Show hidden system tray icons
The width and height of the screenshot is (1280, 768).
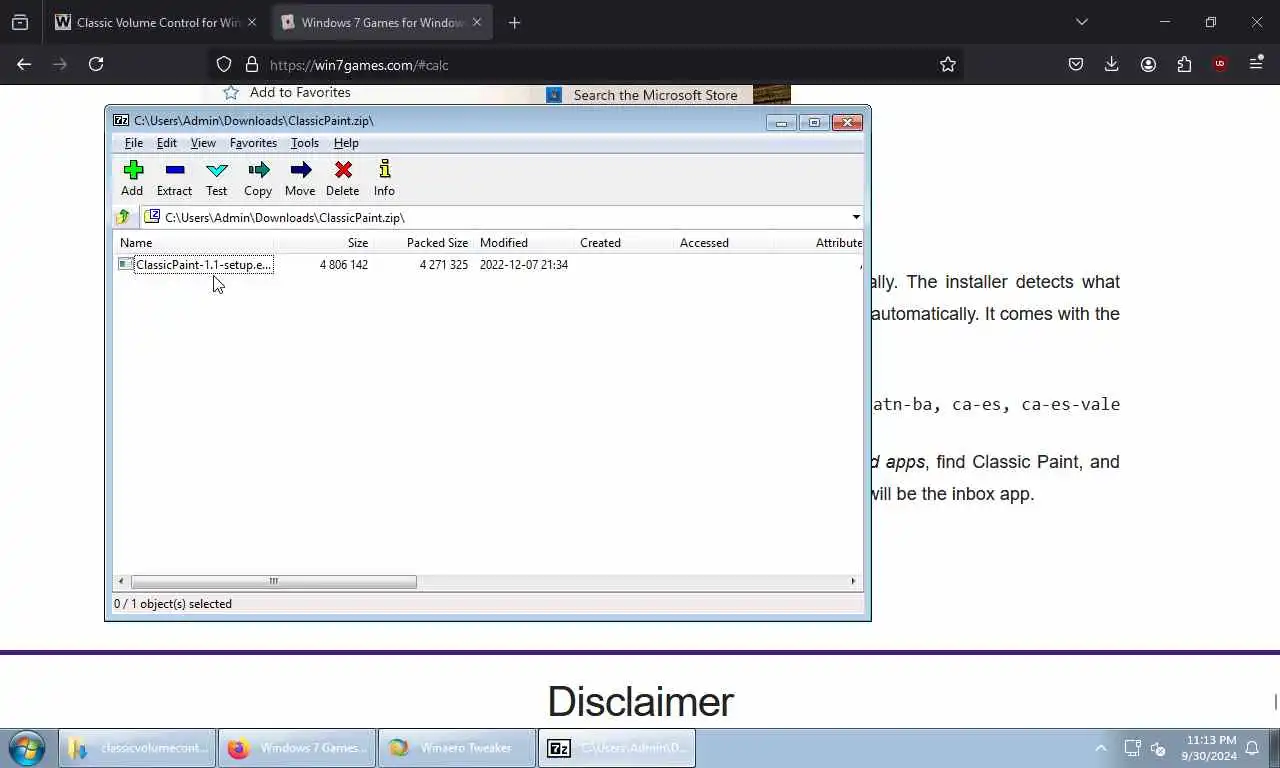click(x=1101, y=748)
